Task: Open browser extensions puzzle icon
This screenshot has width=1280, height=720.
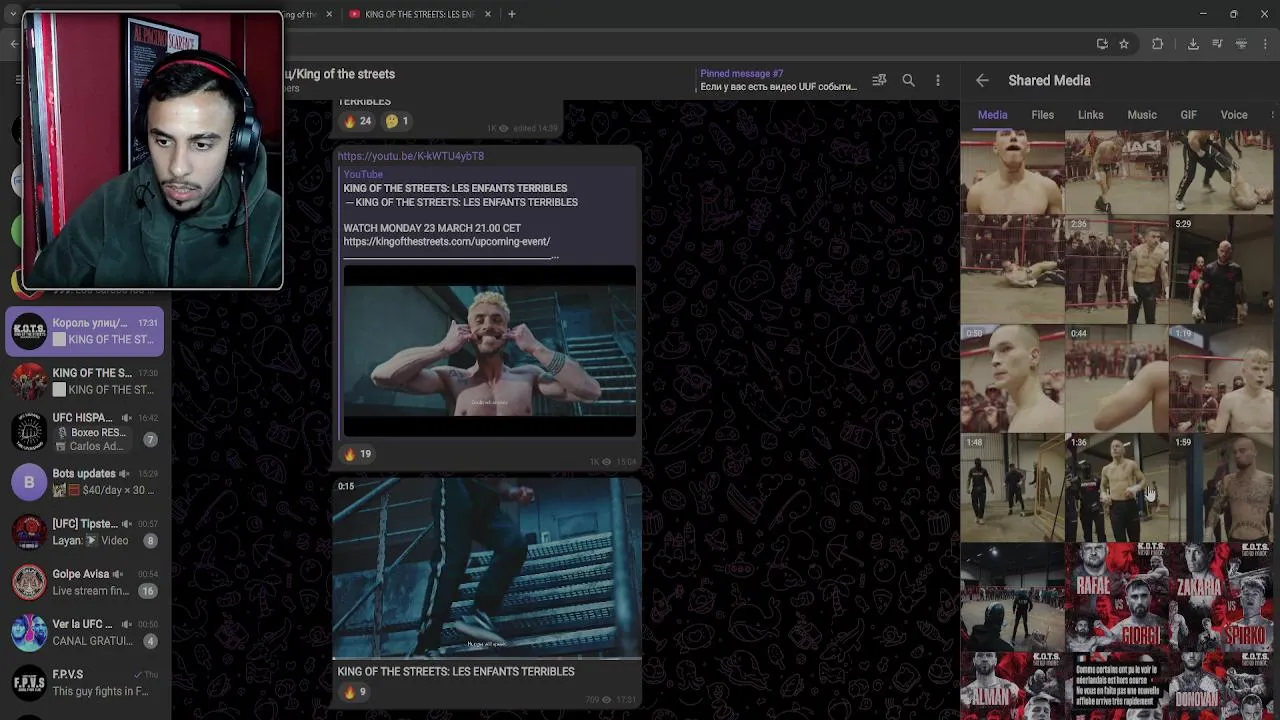Action: click(1157, 44)
